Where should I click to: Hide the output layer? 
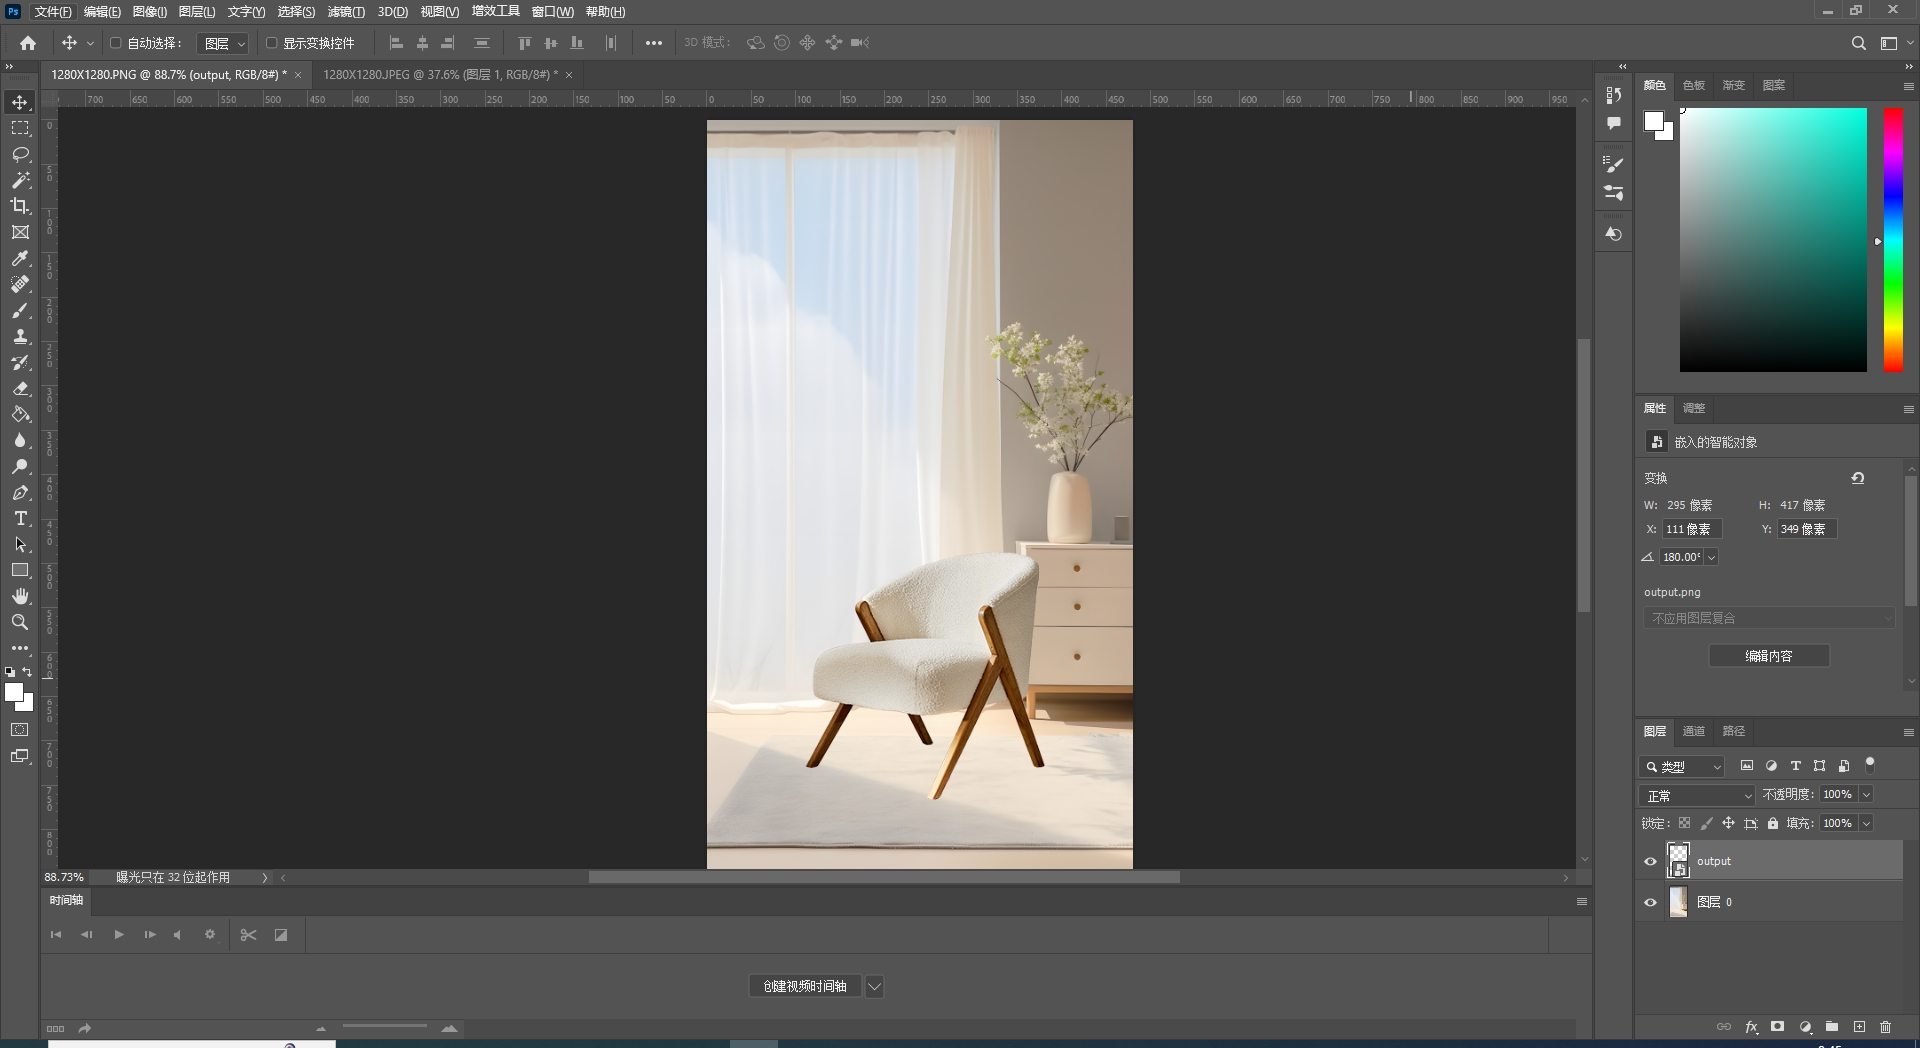pos(1651,861)
